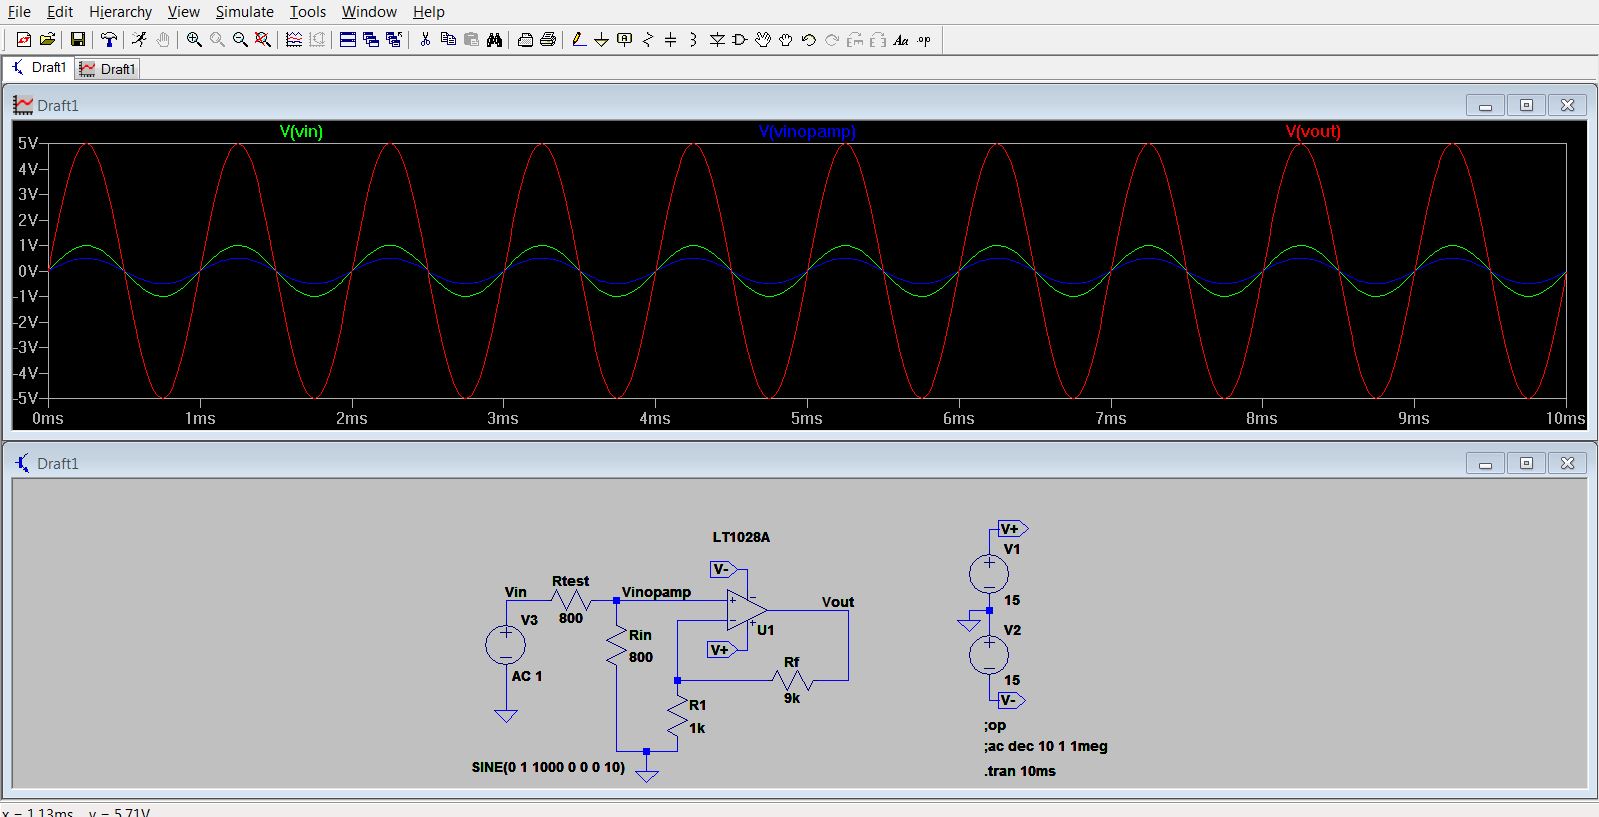The height and width of the screenshot is (817, 1599).
Task: Save the schematic with the floppy icon
Action: click(77, 40)
